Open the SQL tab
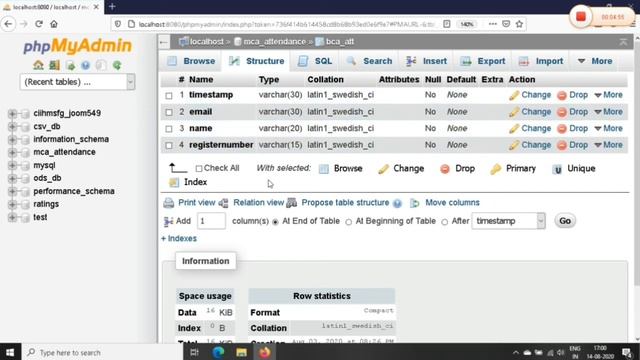Screen dimensions: 640x360 pos(315,61)
